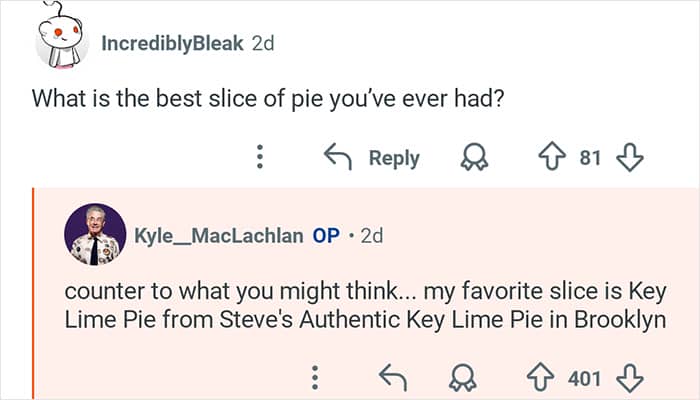
Task: Click the 2d timestamp beside IncrediblyBleak
Action: pyautogui.click(x=263, y=44)
